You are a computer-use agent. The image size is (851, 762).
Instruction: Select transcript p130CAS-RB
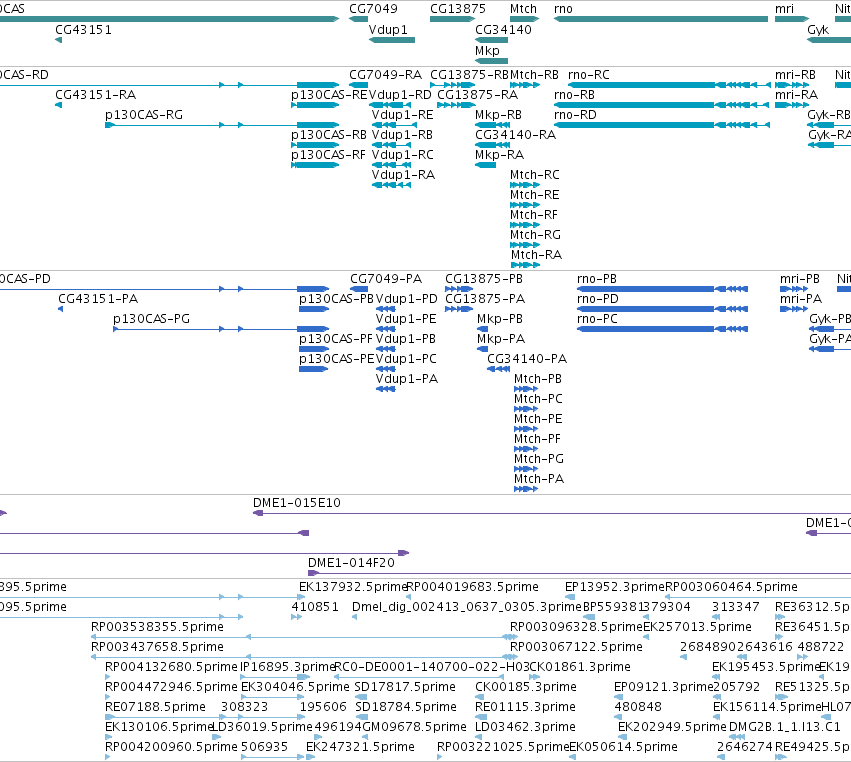coord(315,145)
